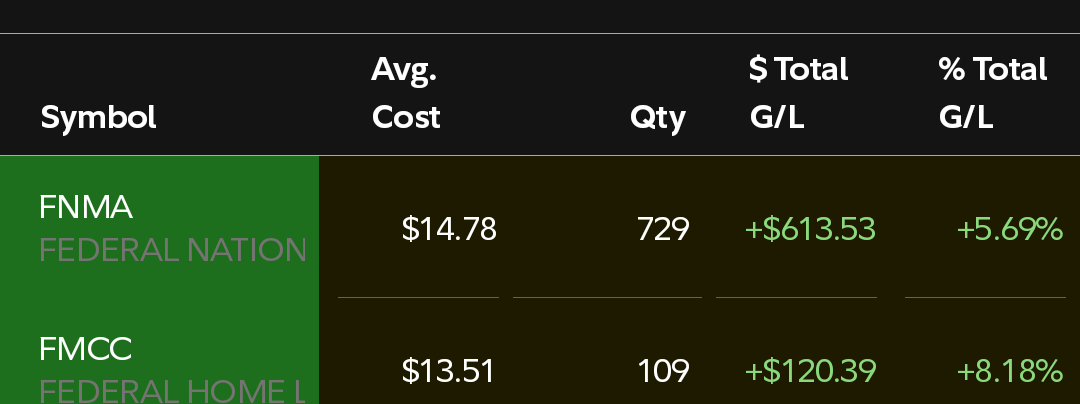Select the FNMA average cost $14.78

449,229
